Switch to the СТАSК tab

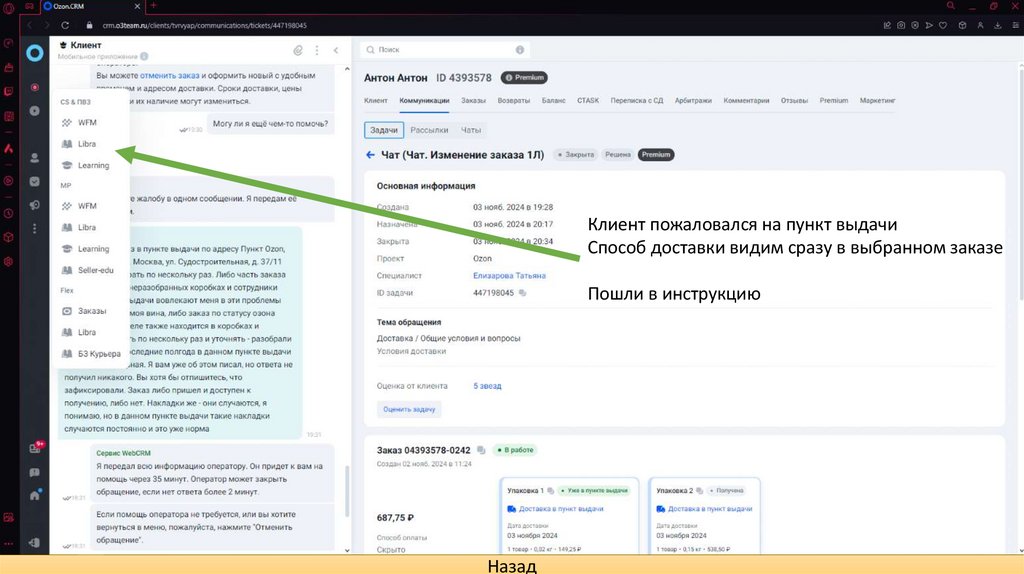588,101
